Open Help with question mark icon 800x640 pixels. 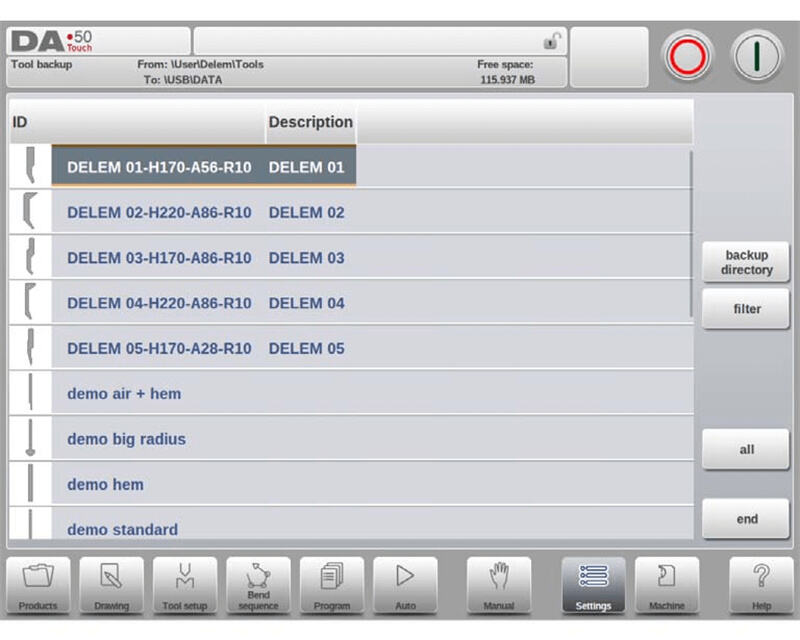coord(760,585)
